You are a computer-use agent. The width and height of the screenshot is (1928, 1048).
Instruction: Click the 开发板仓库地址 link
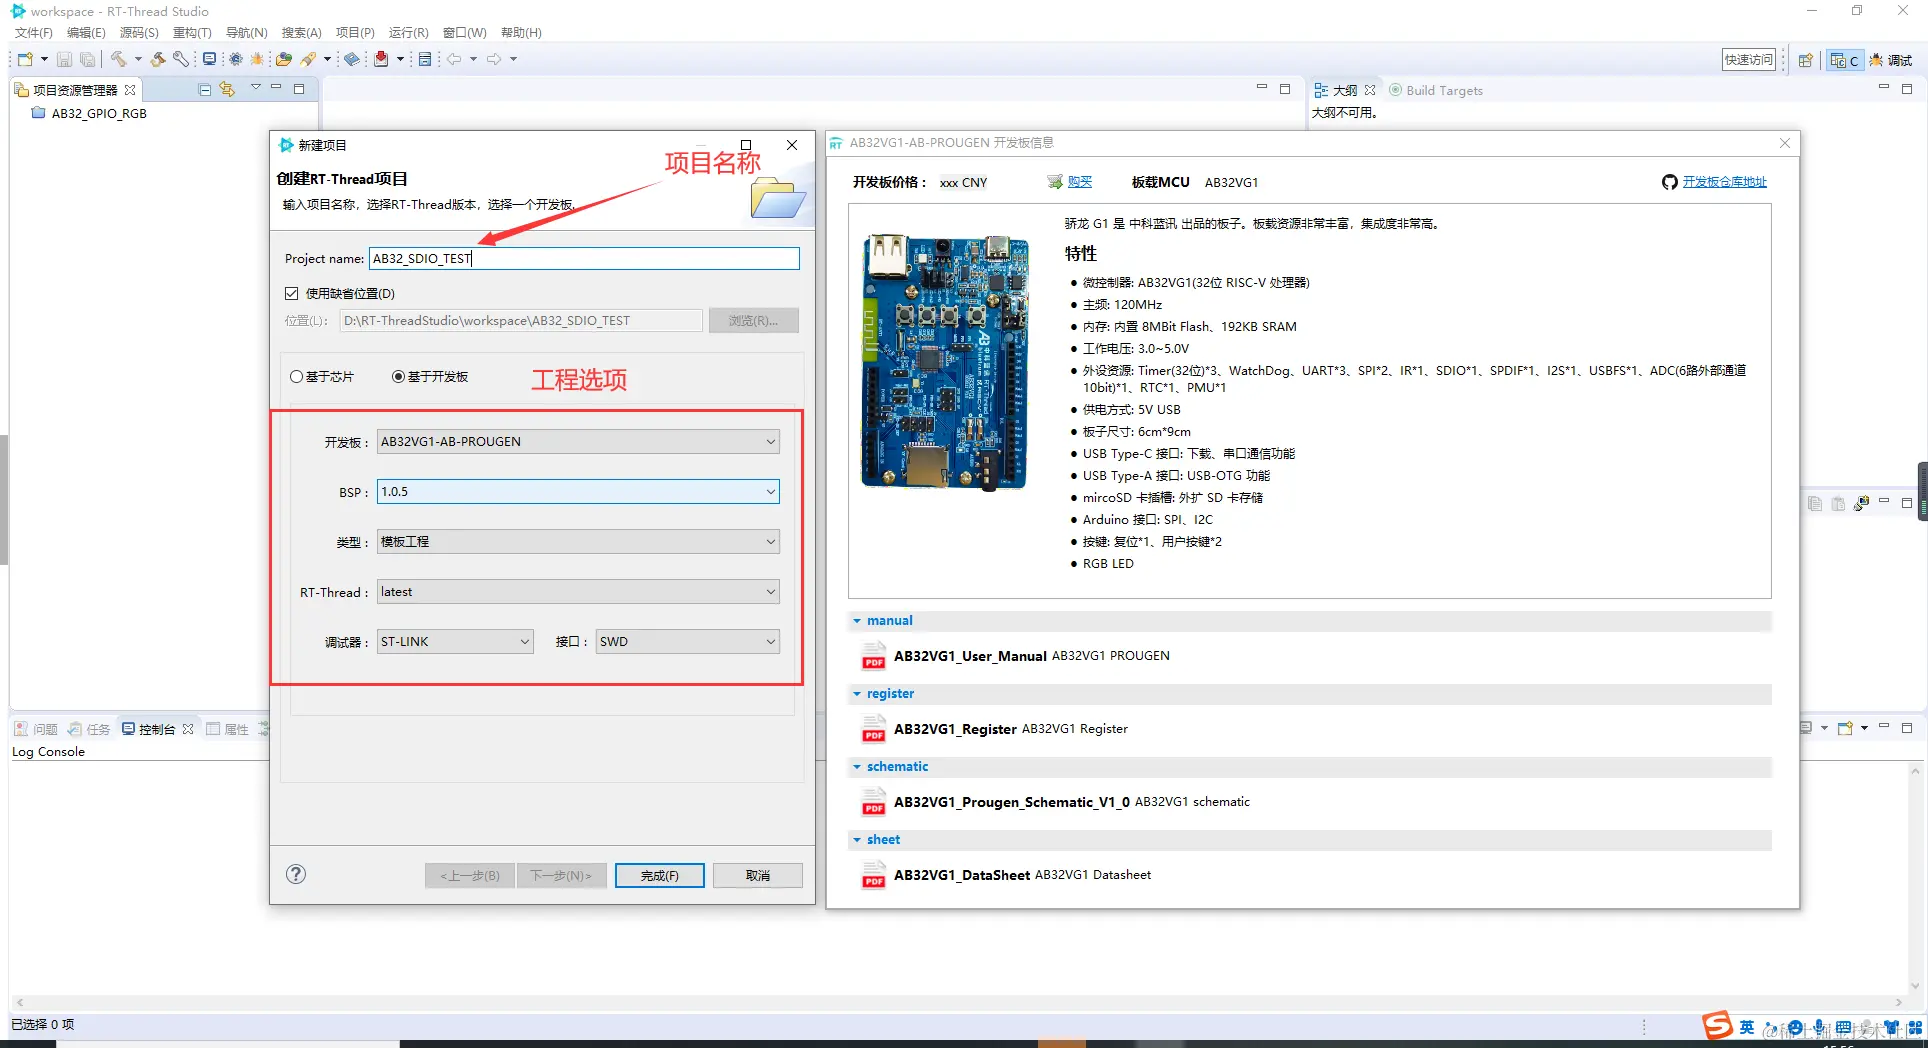point(1725,182)
